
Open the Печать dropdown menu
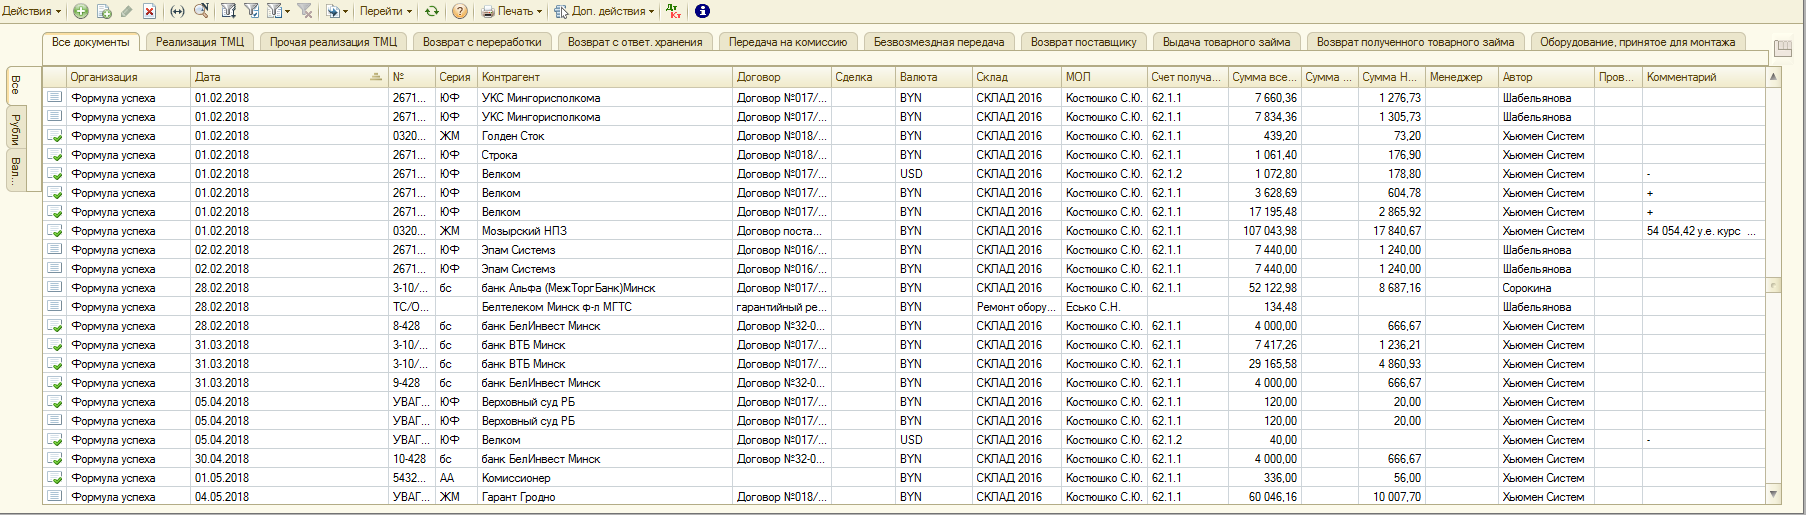(x=512, y=11)
